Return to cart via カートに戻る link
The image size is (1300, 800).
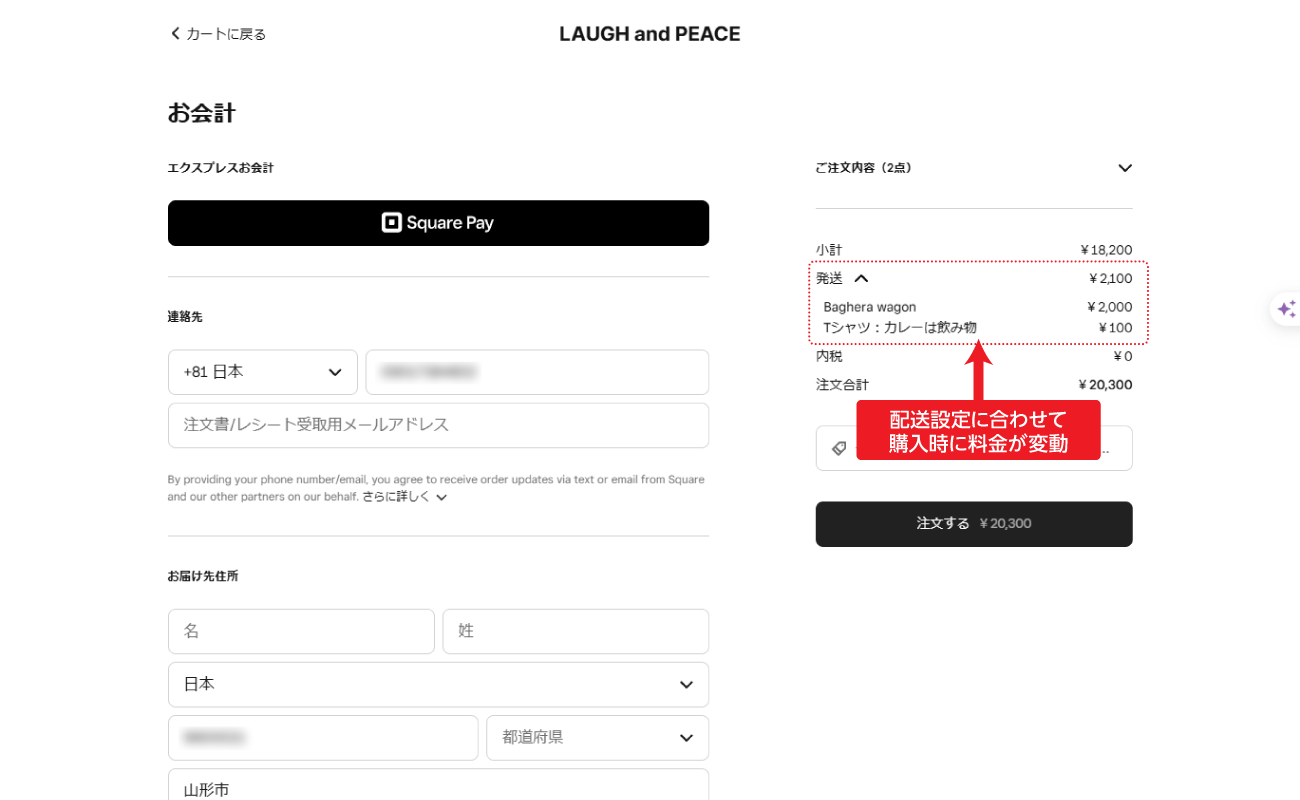pos(226,34)
